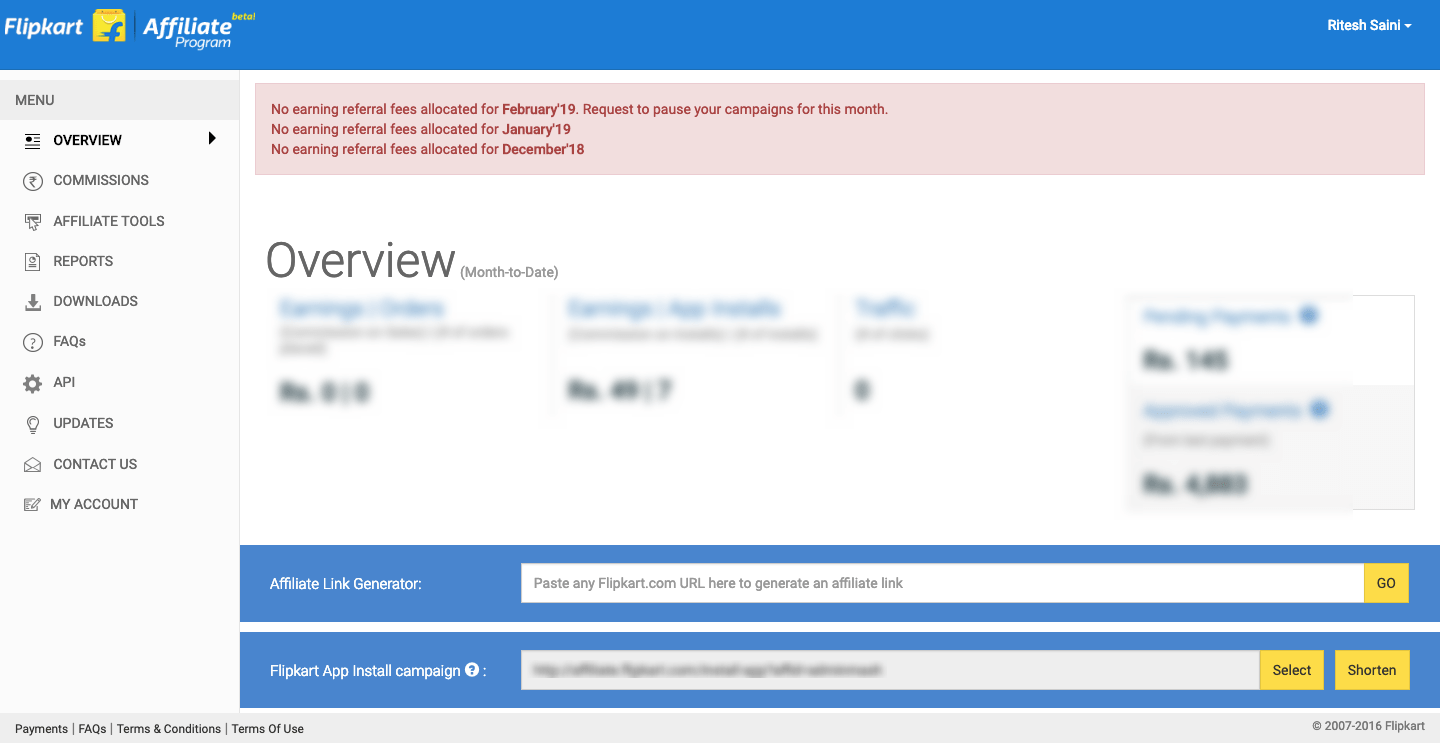
Task: Open Reports via its document icon
Action: 31,261
